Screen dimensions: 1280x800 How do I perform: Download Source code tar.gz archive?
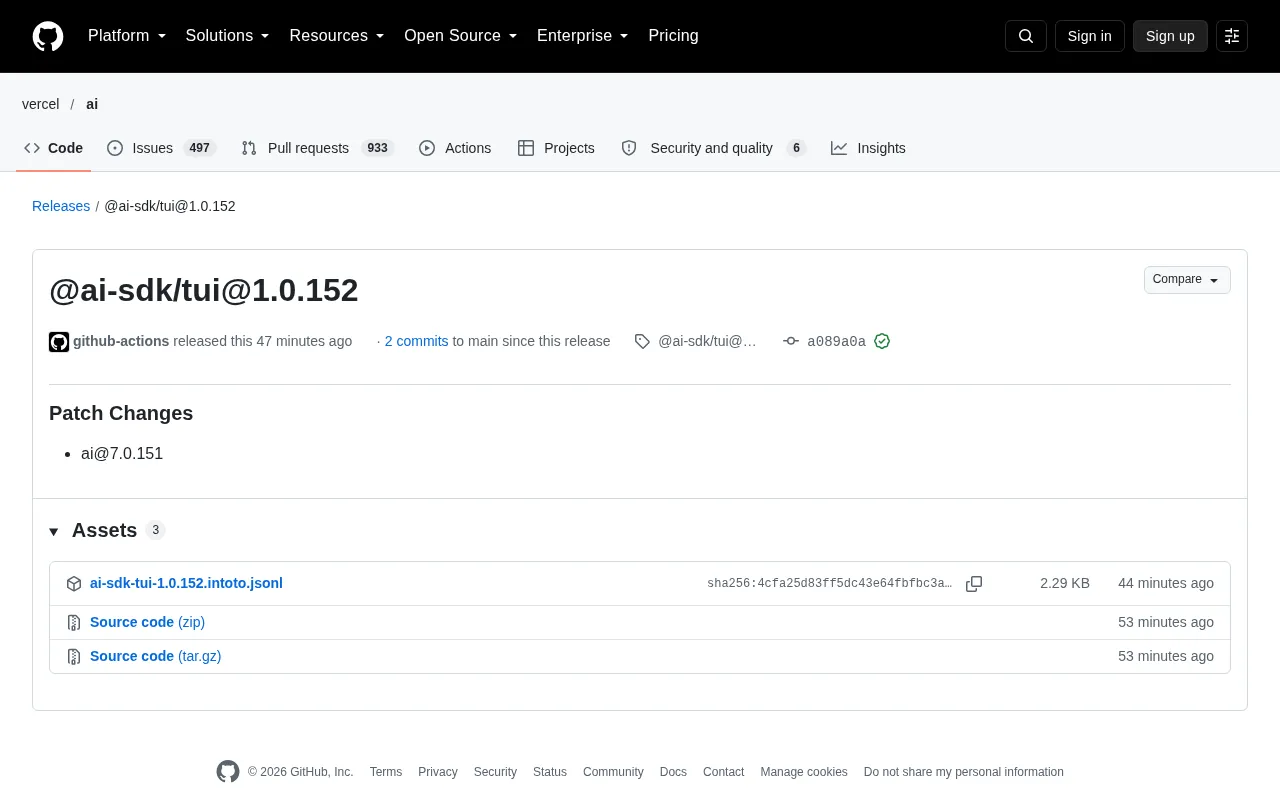(155, 656)
